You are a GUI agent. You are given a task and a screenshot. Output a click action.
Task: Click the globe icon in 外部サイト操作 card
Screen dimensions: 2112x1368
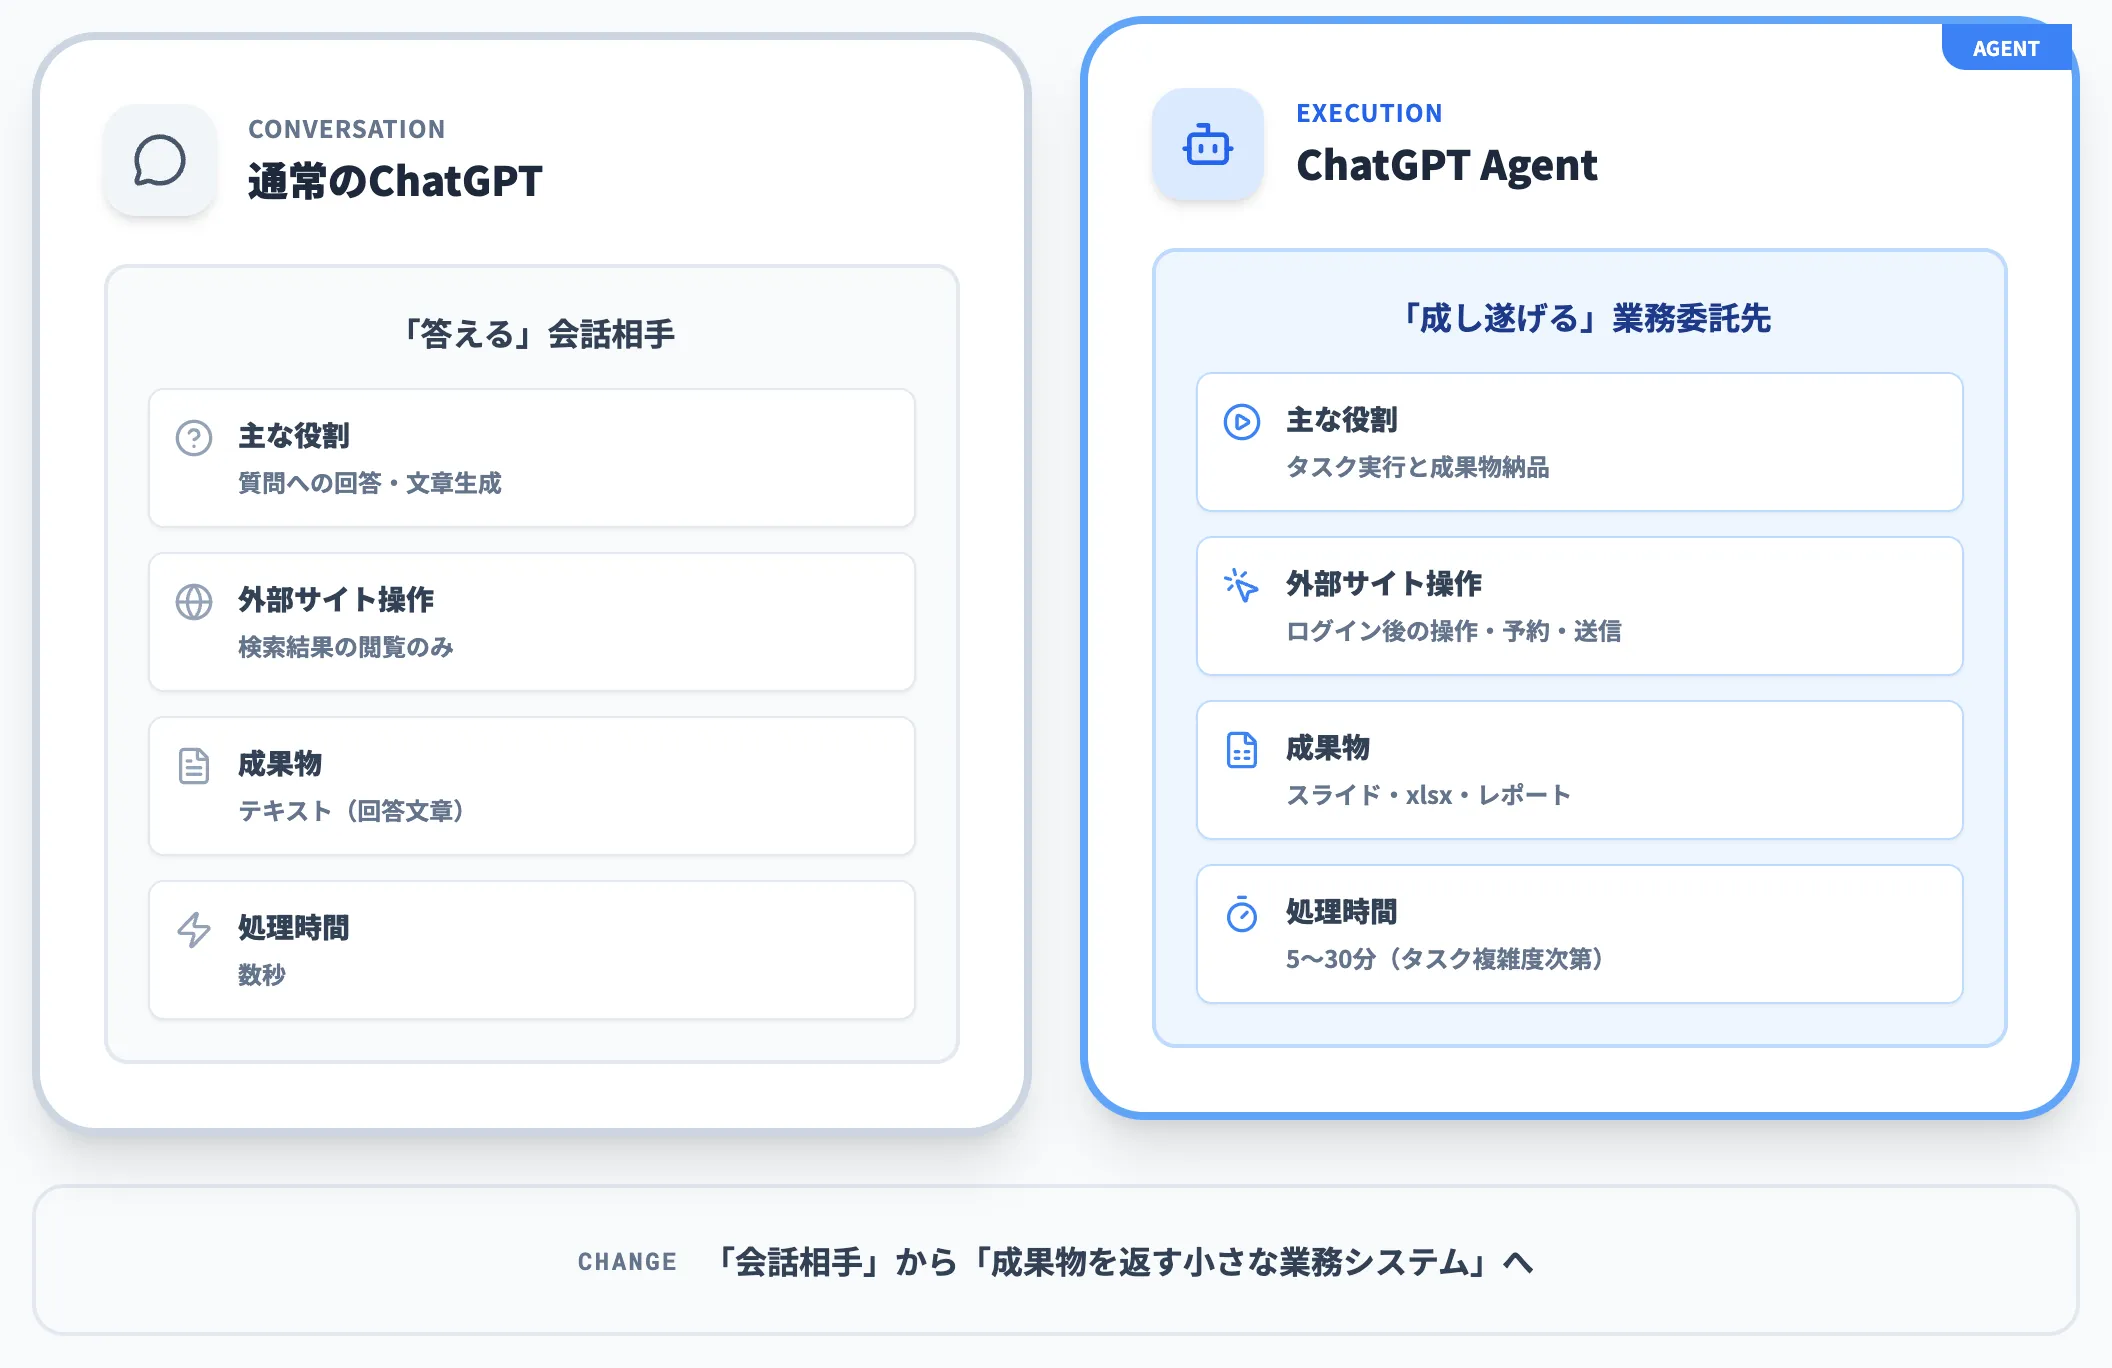pyautogui.click(x=194, y=602)
